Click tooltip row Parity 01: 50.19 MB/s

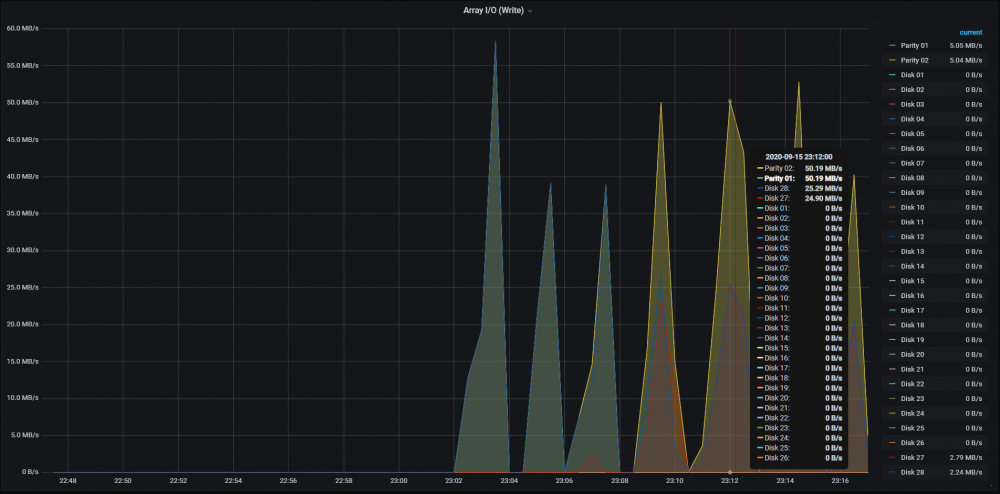799,178
